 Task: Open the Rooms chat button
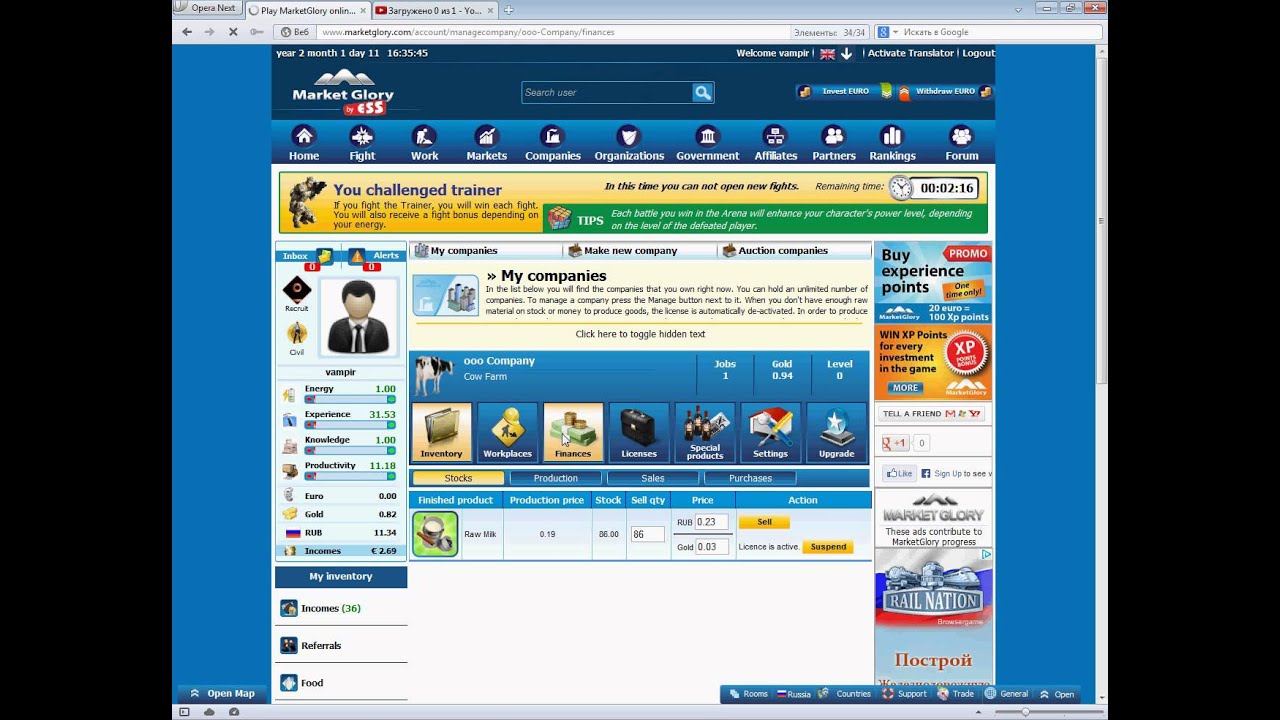[x=749, y=694]
